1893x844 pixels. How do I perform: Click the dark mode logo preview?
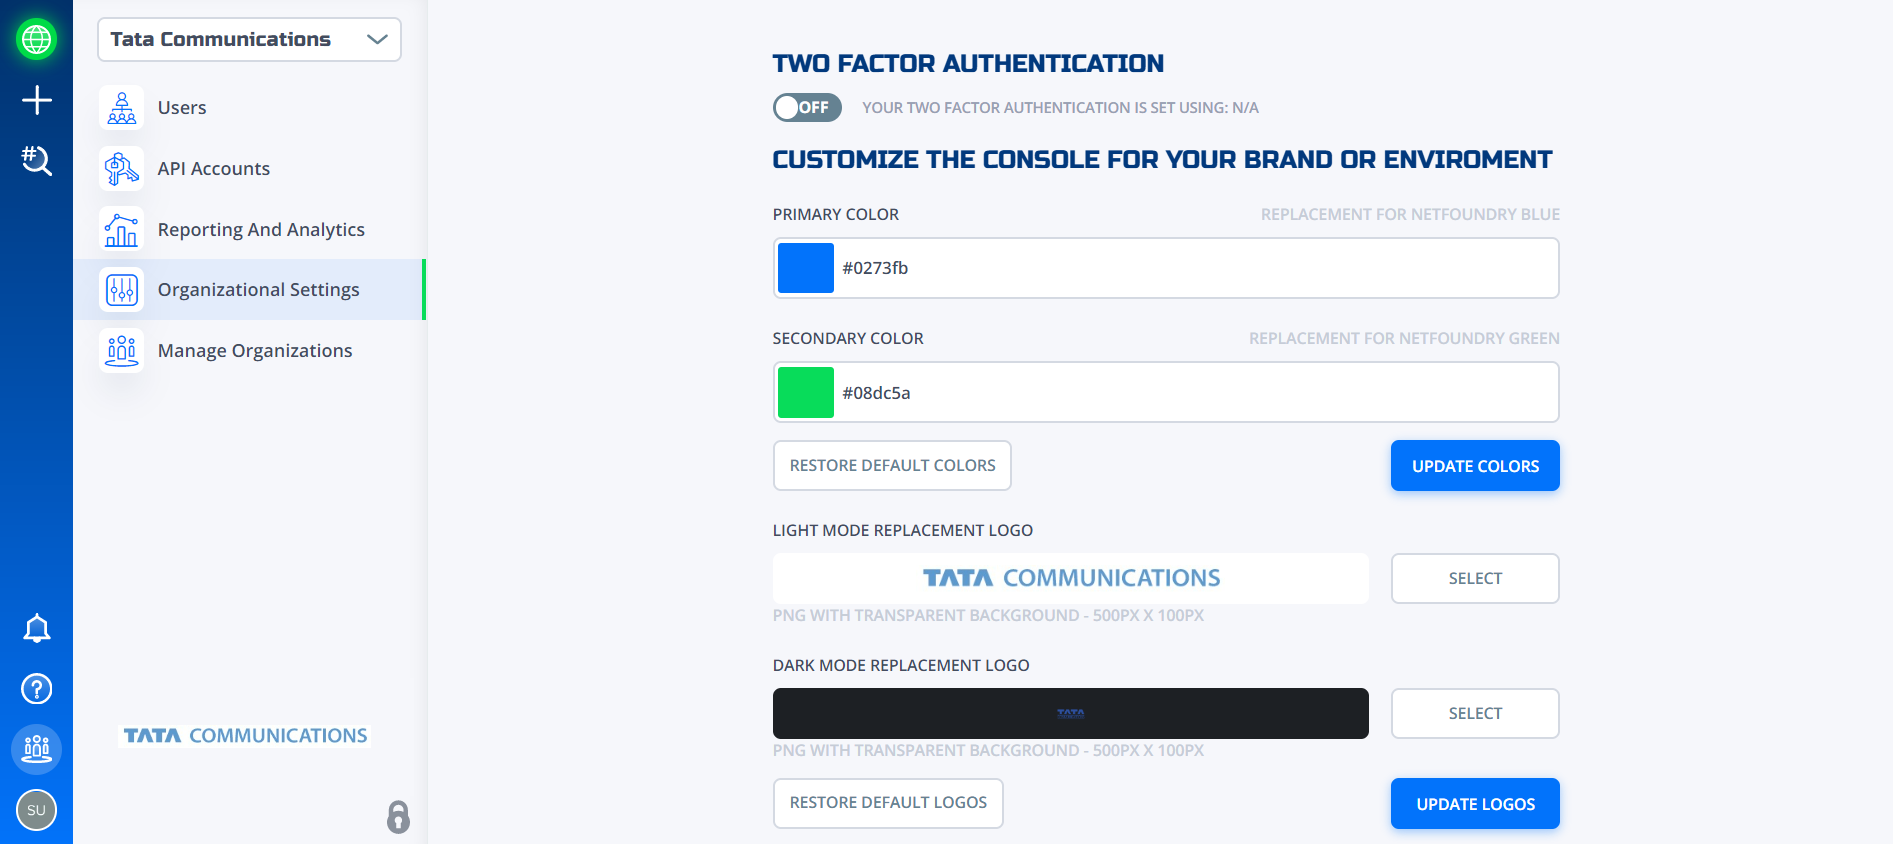tap(1071, 714)
